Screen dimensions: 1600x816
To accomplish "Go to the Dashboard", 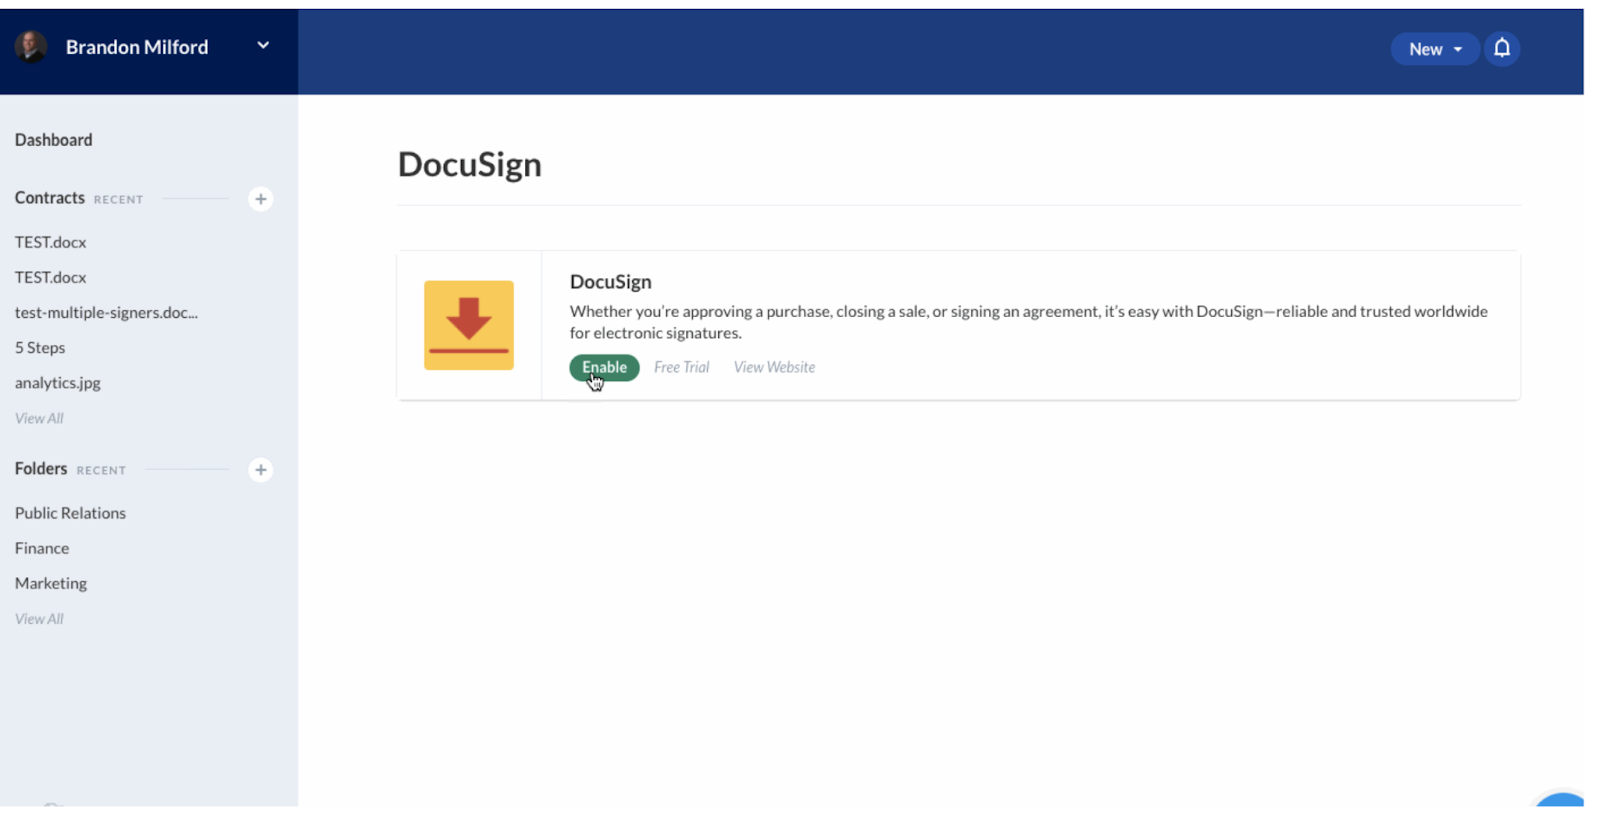I will (54, 140).
